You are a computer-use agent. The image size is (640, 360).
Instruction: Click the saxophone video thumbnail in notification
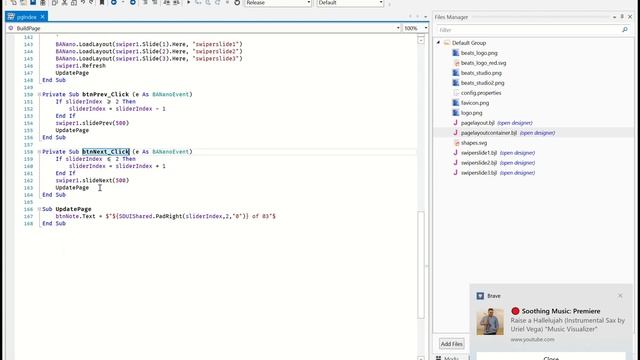490,322
